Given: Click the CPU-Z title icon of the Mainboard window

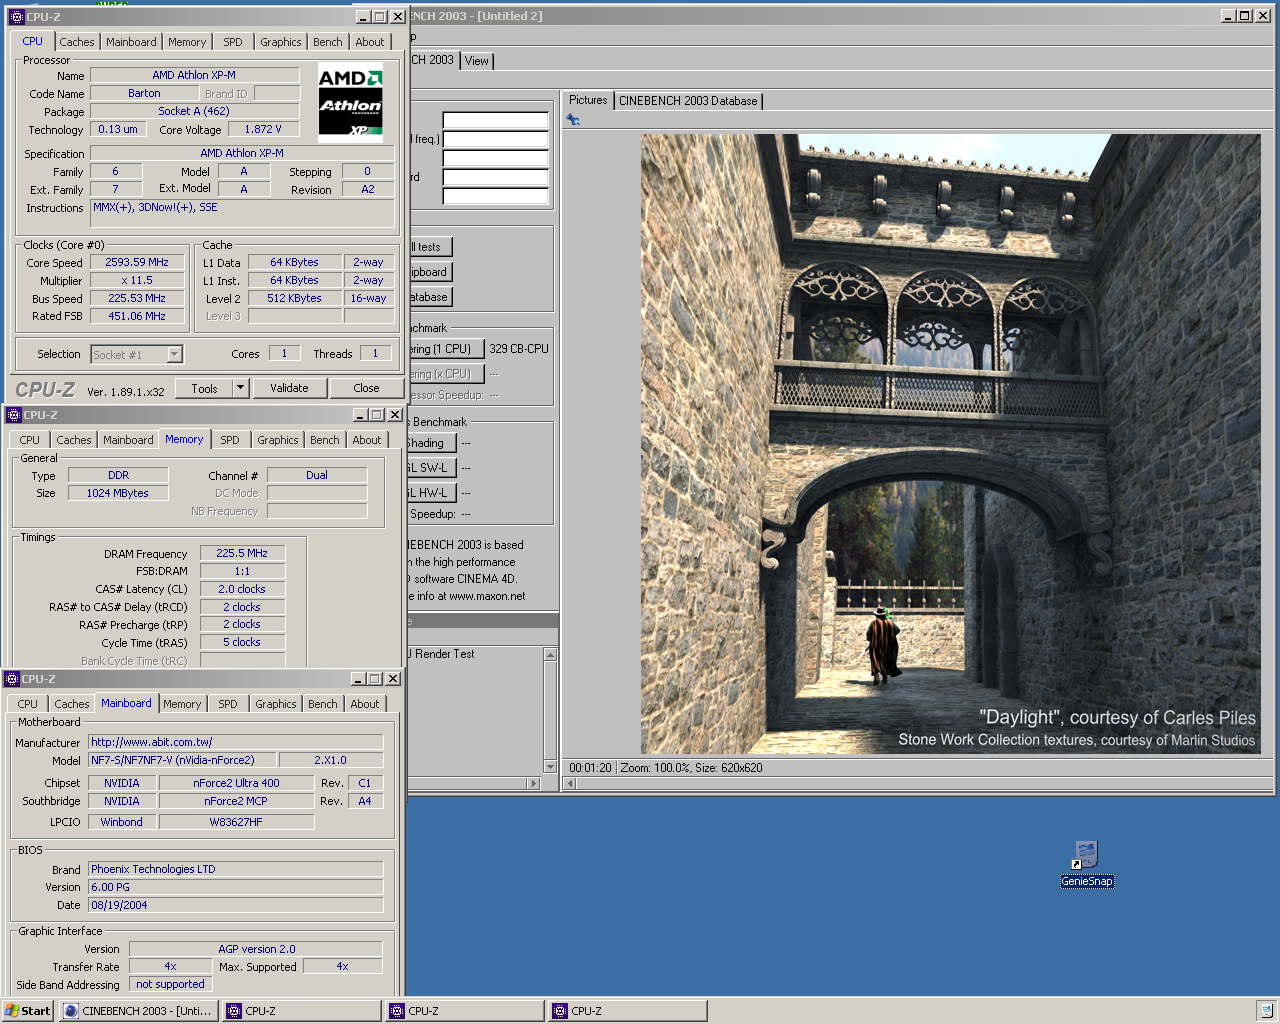Looking at the screenshot, I should click(12, 679).
